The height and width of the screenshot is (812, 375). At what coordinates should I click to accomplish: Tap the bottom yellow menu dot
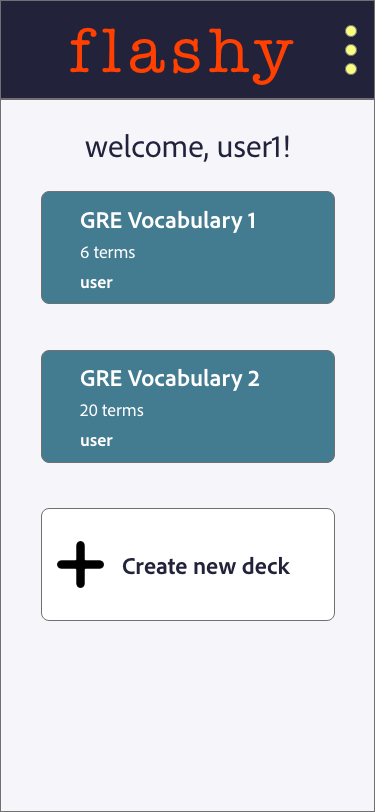pos(351,69)
